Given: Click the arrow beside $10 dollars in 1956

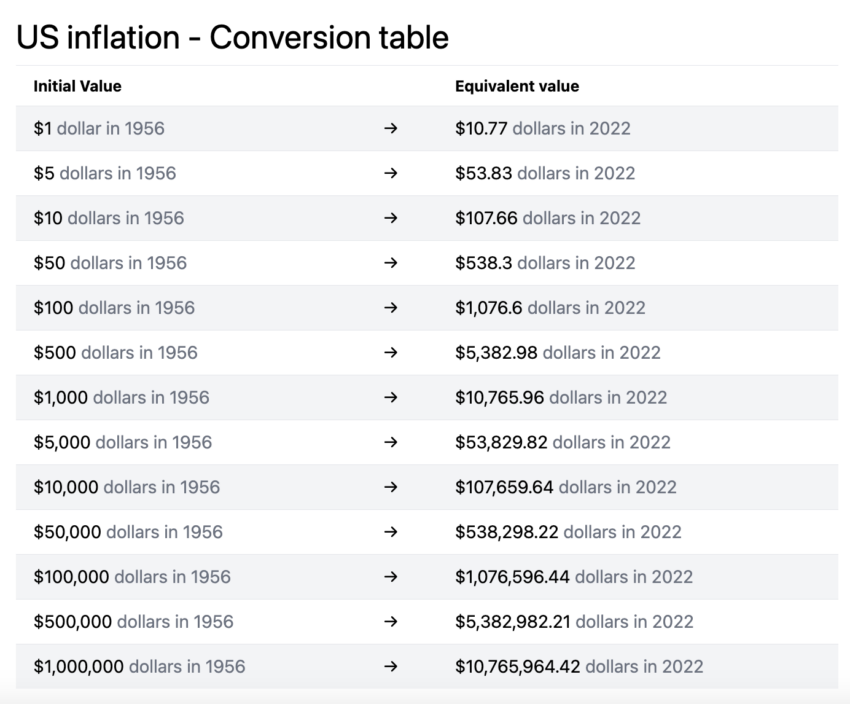Looking at the screenshot, I should click(x=390, y=218).
